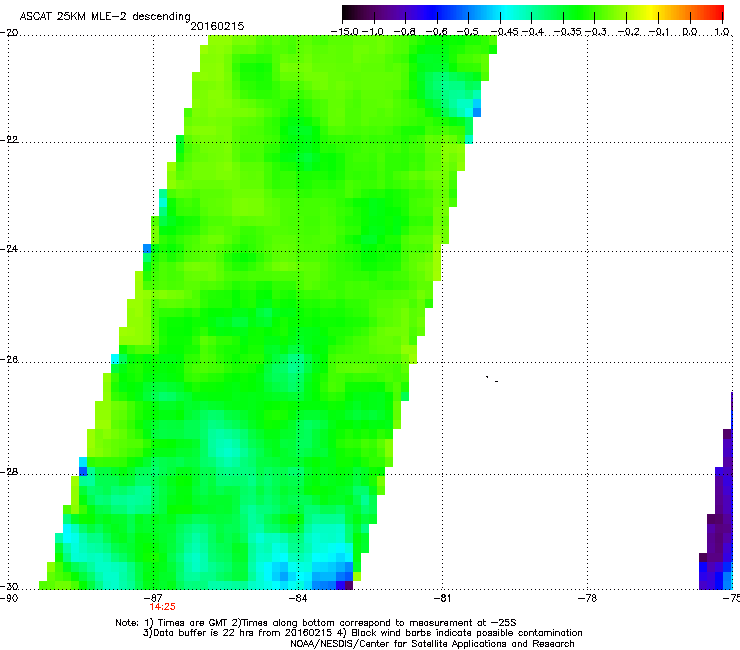Click the '-20' latitude axis label
The width and height of the screenshot is (740, 650).
pos(9,33)
